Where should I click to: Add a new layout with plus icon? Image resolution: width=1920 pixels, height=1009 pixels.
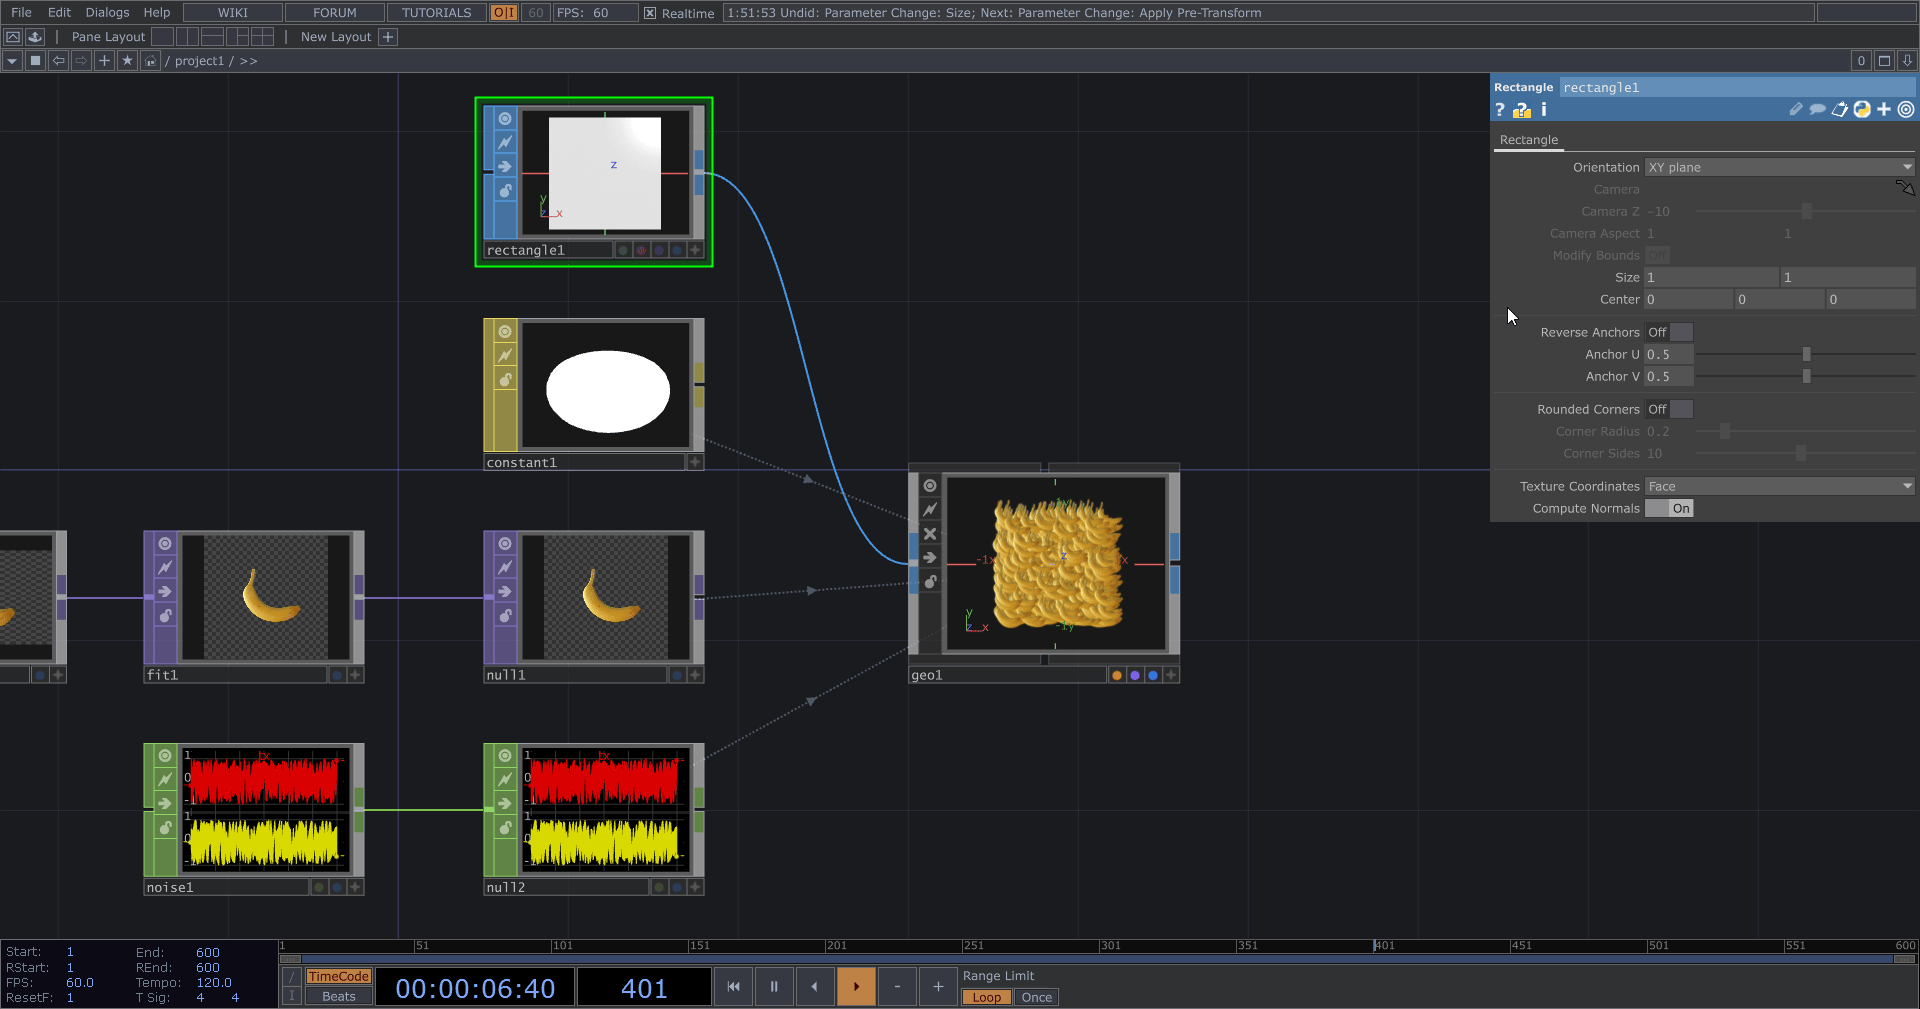[388, 37]
